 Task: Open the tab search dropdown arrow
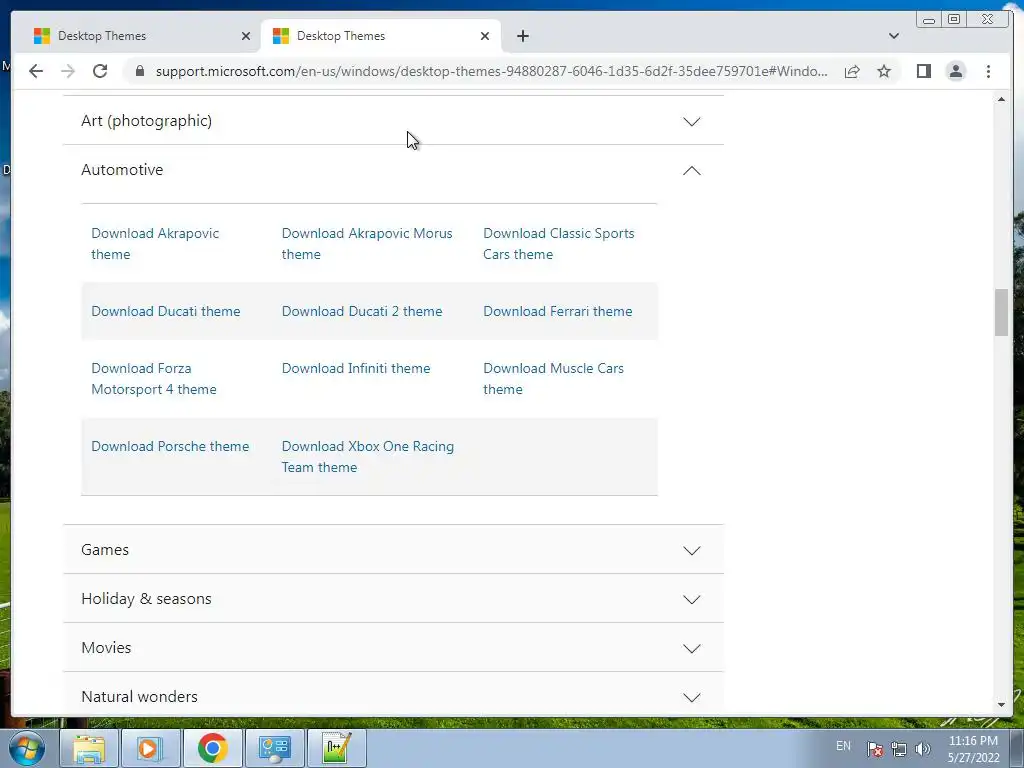coord(893,36)
